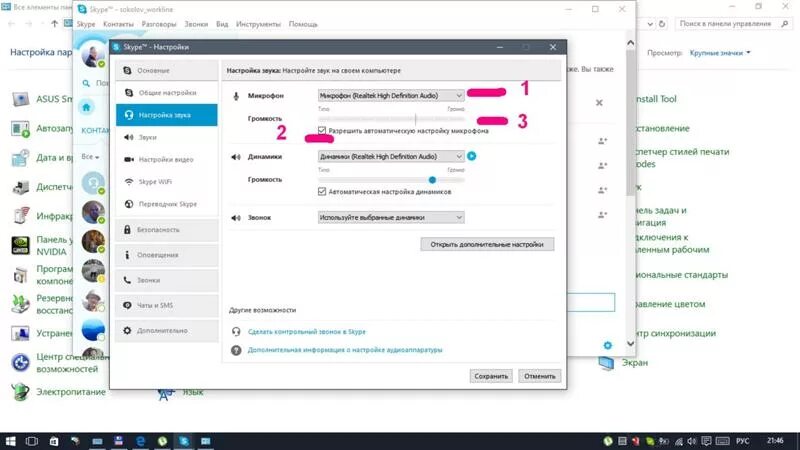Click headset icon near test call
Viewport: 800px width, 450px height.
[x=236, y=332]
